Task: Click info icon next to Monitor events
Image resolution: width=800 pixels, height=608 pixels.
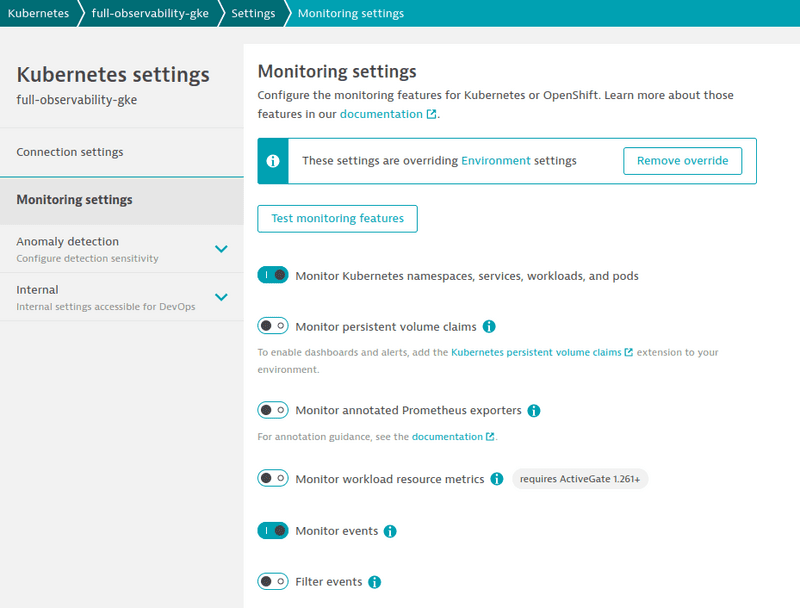Action: 390,531
